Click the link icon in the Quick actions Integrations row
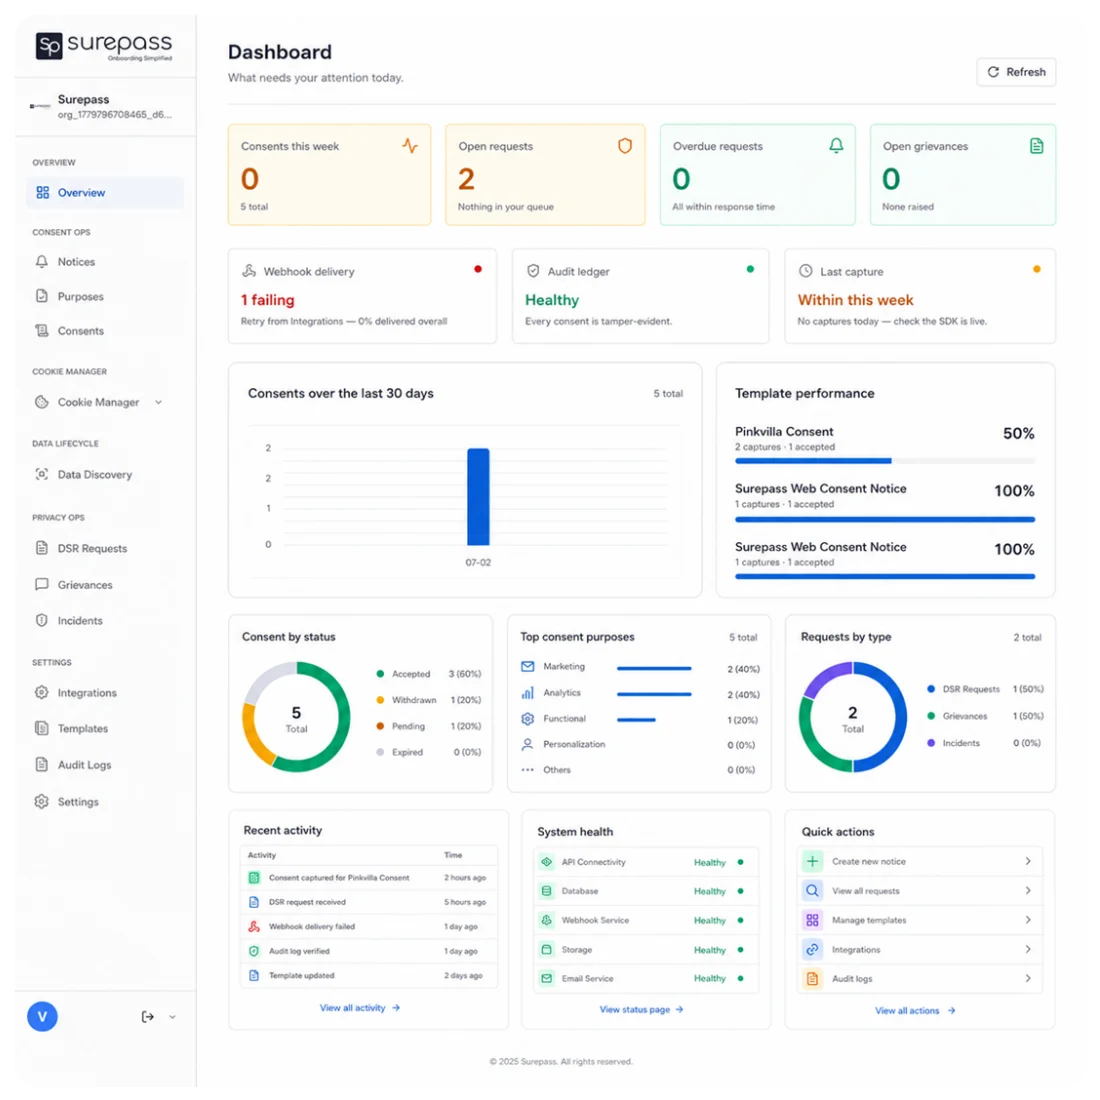The image size is (1100, 1100). pyautogui.click(x=812, y=949)
